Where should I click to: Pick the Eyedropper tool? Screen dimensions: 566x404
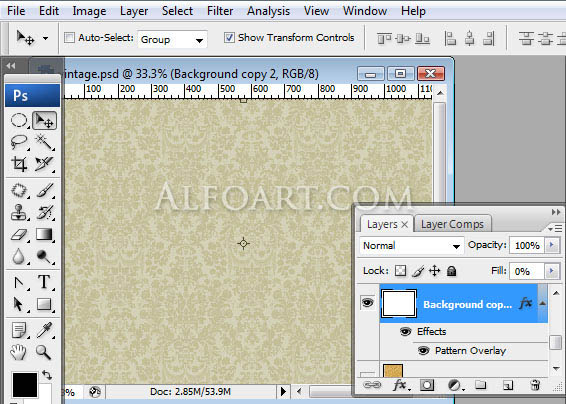pos(44,330)
